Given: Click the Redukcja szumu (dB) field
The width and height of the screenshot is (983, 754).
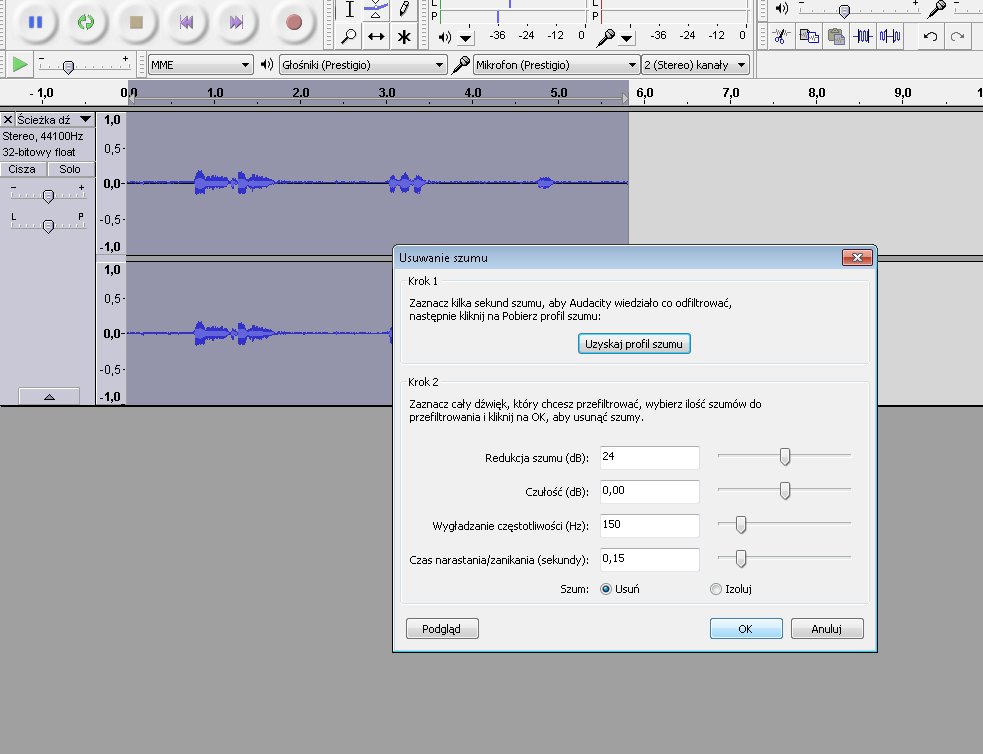Looking at the screenshot, I should [649, 458].
